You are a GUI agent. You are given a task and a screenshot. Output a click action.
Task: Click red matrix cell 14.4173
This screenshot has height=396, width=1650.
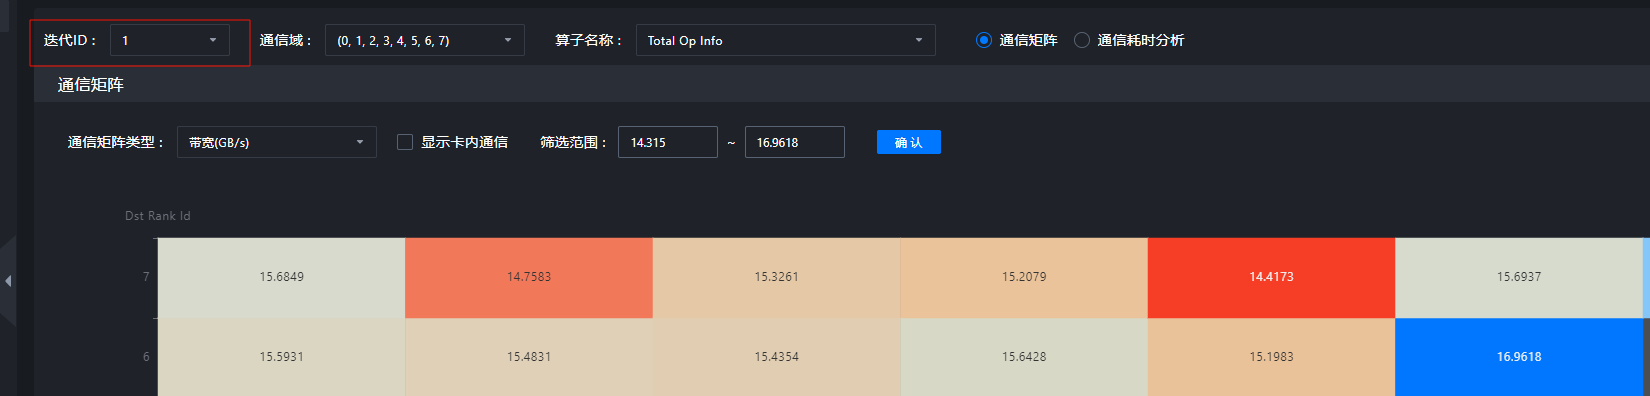[x=1271, y=277]
